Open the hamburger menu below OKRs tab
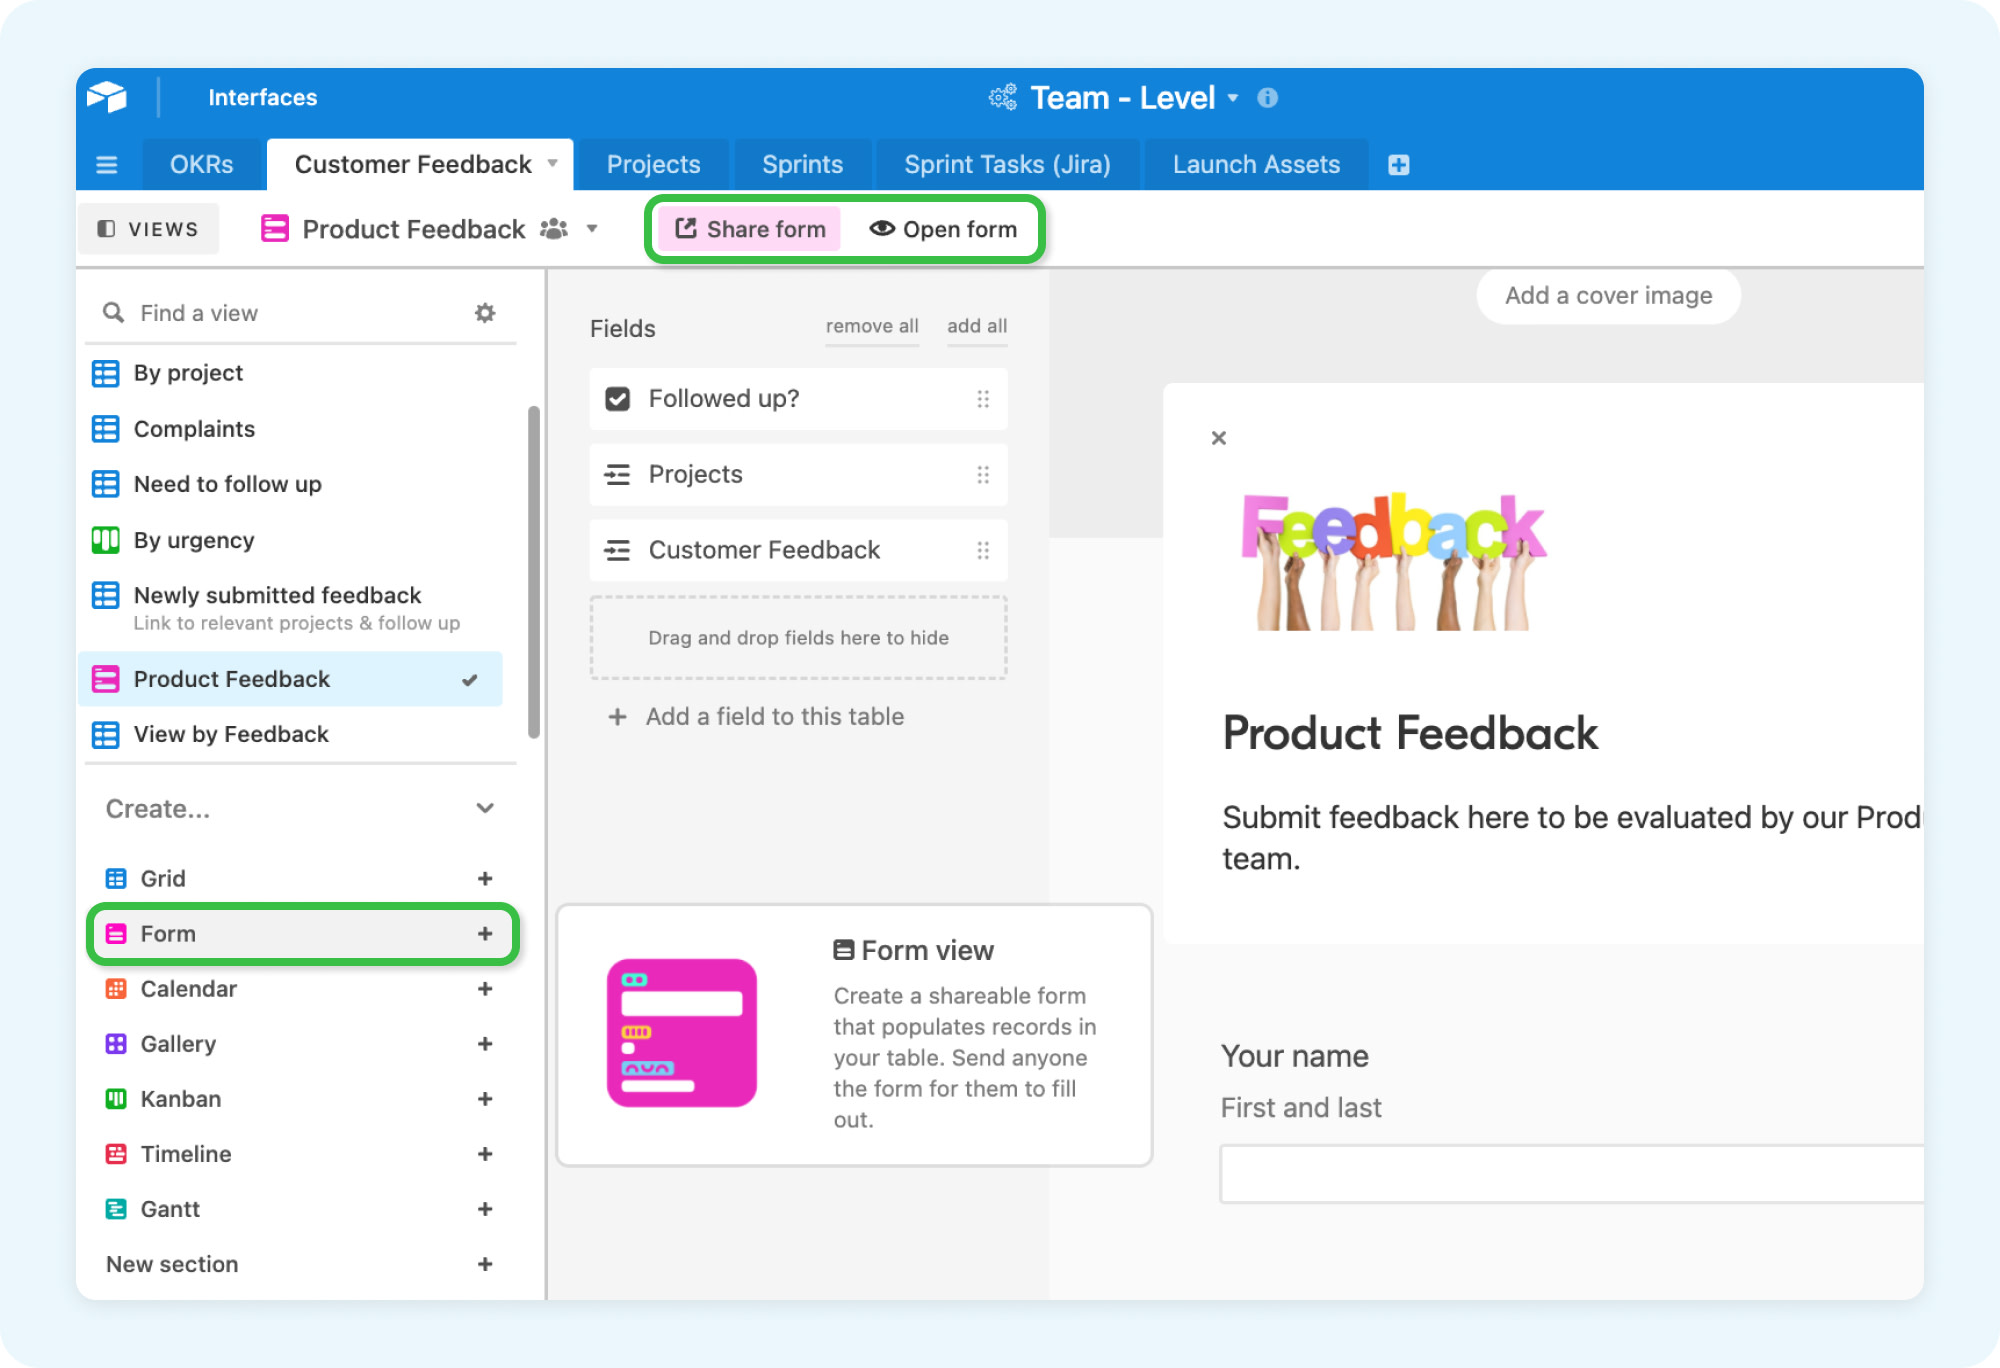2000x1368 pixels. pos(107,165)
